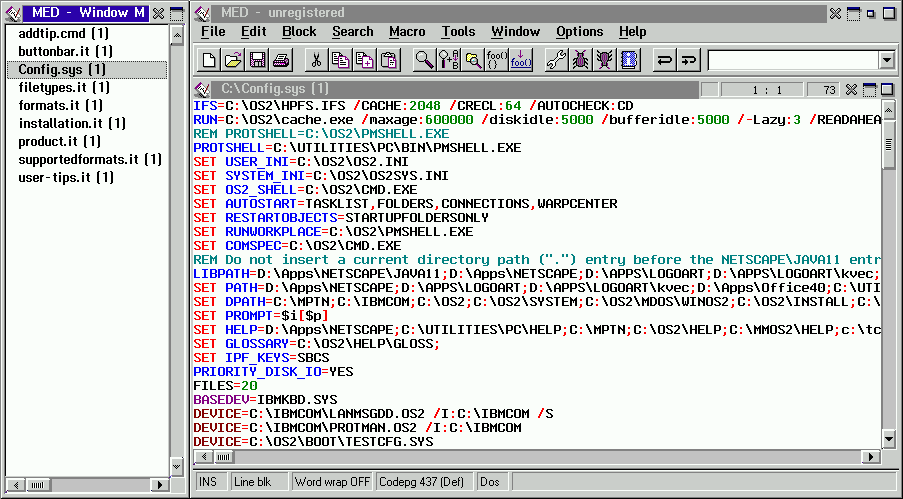Click window list horizontal scrollbar thumb
This screenshot has width=903, height=499.
37,485
